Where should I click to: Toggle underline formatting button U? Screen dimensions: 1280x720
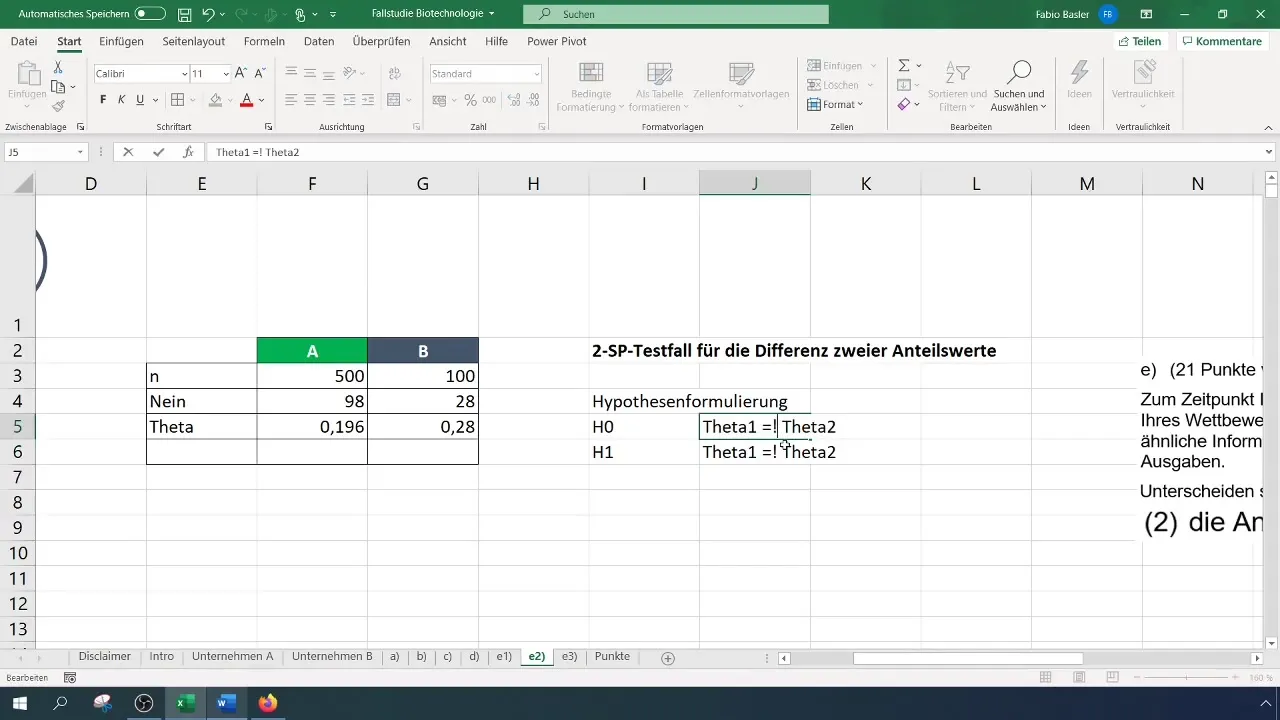[x=140, y=100]
